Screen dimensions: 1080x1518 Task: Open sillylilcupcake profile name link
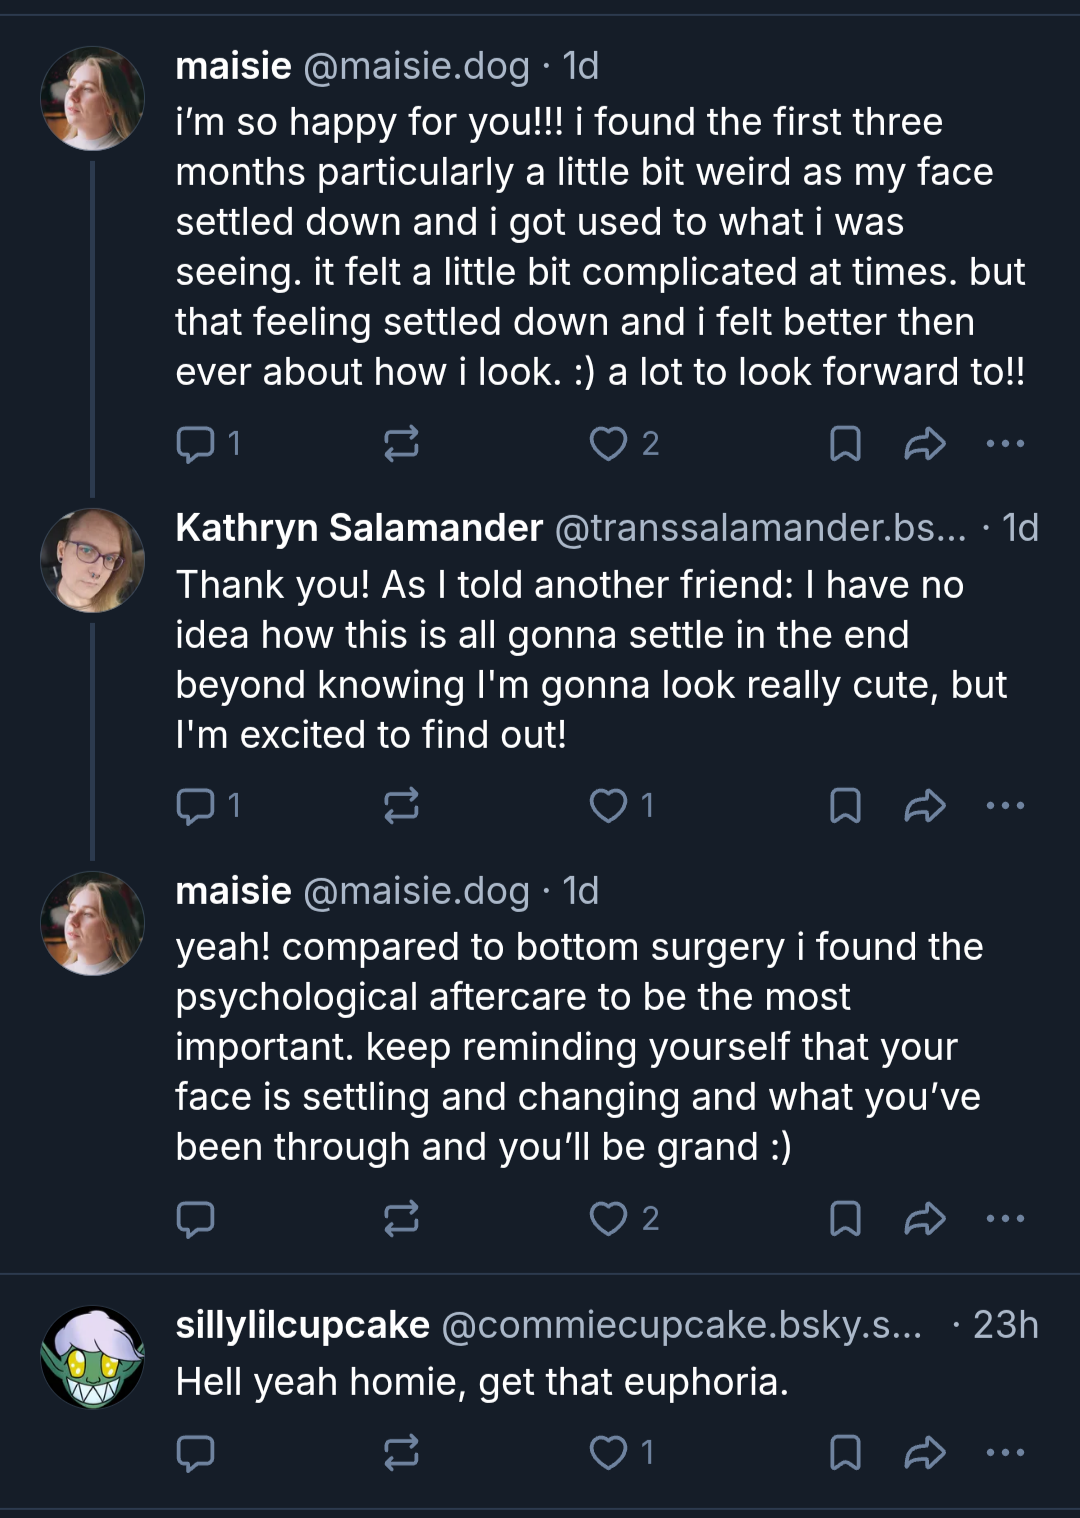[302, 1324]
